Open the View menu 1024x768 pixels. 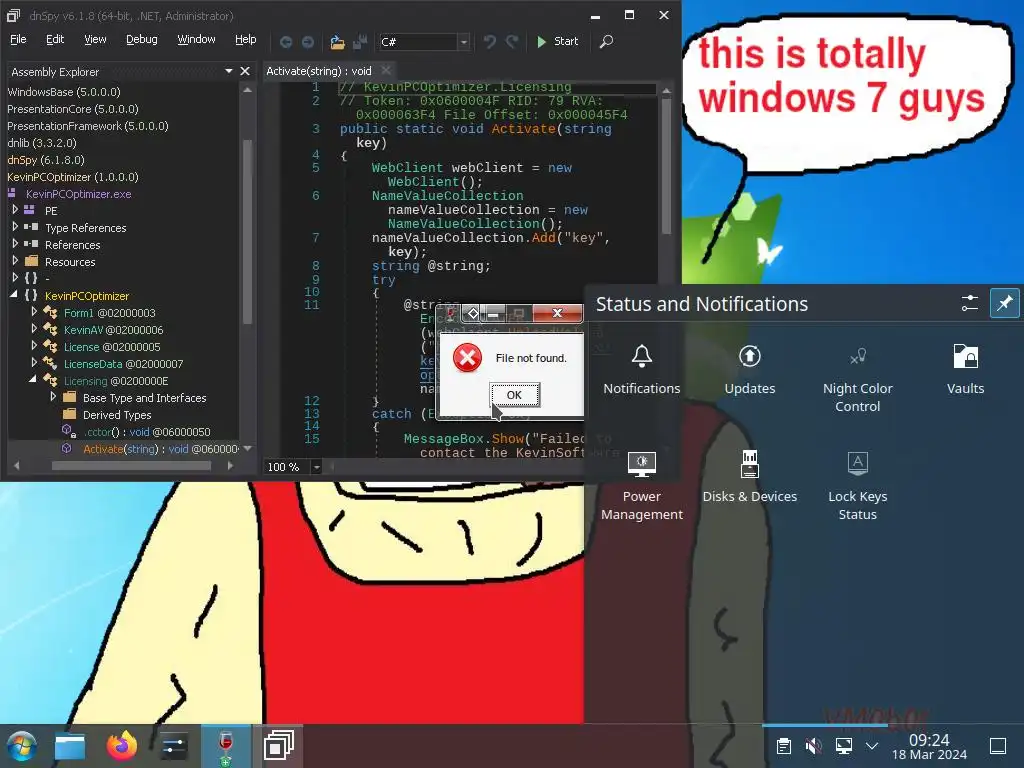pos(95,39)
